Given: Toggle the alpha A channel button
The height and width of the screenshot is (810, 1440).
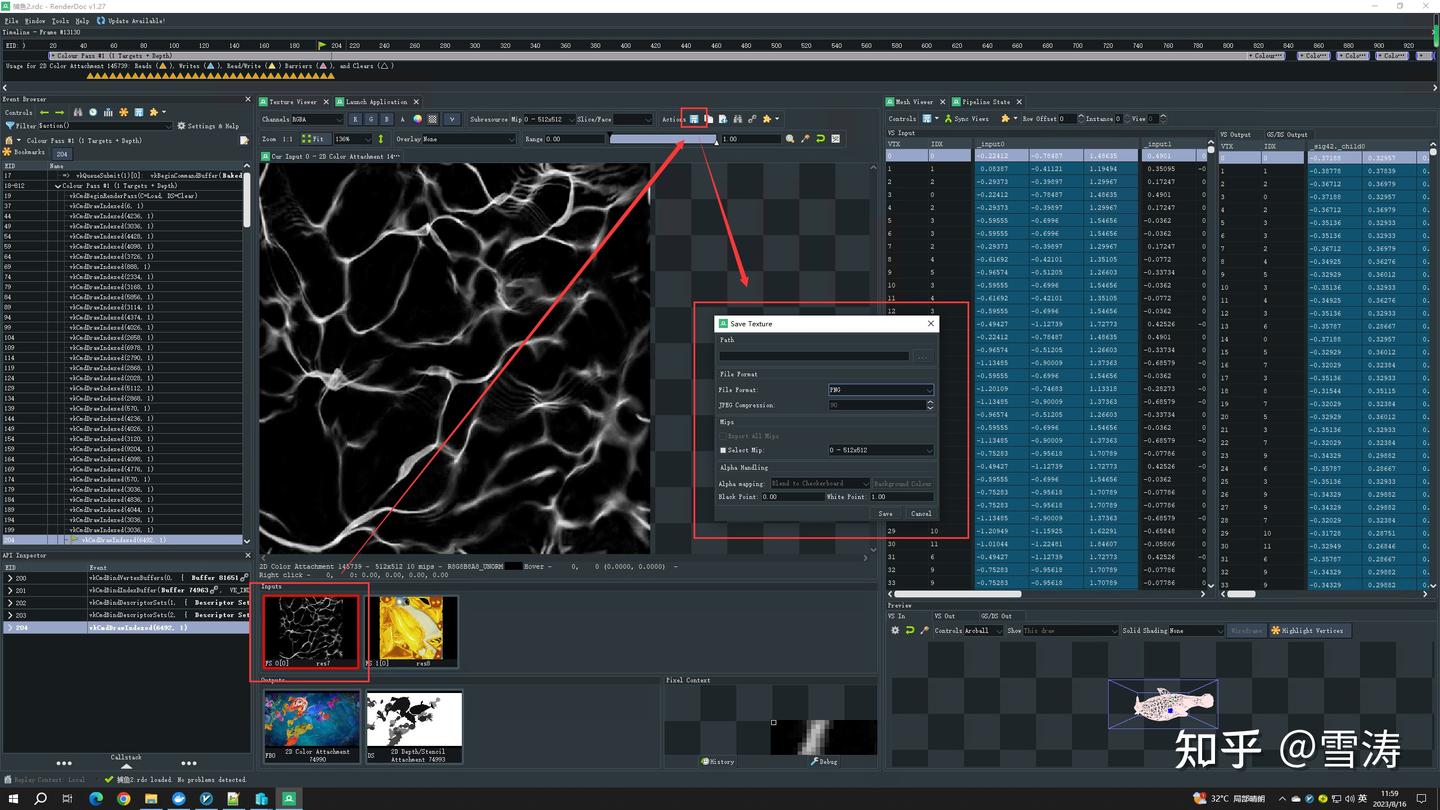Looking at the screenshot, I should [x=403, y=119].
